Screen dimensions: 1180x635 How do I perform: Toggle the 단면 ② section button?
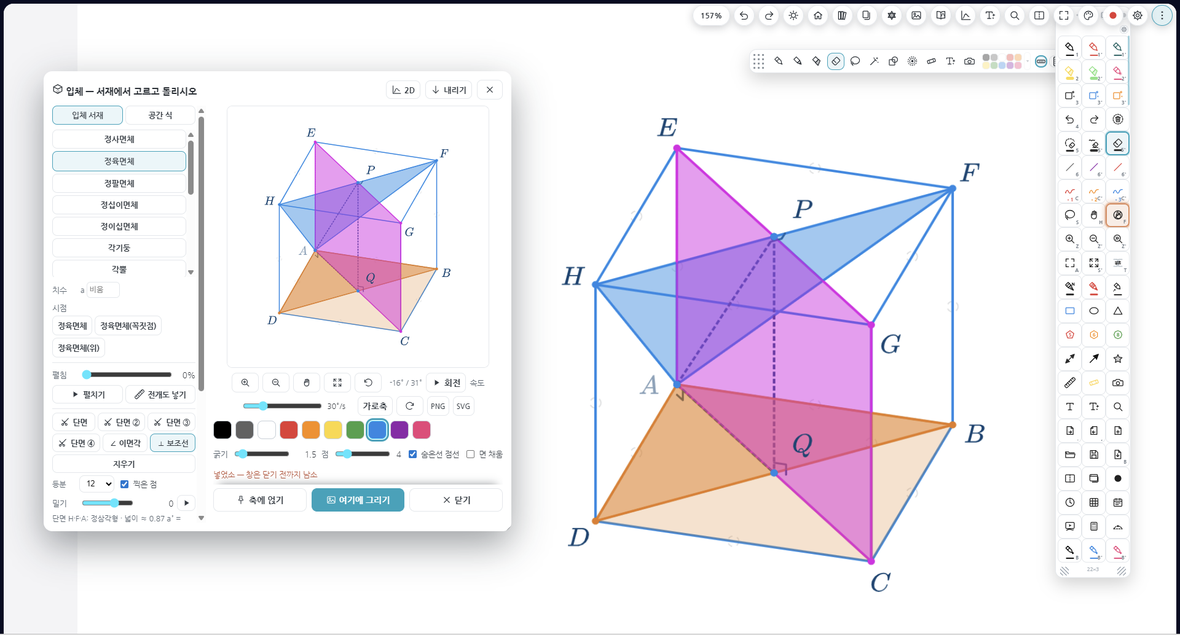pos(122,422)
